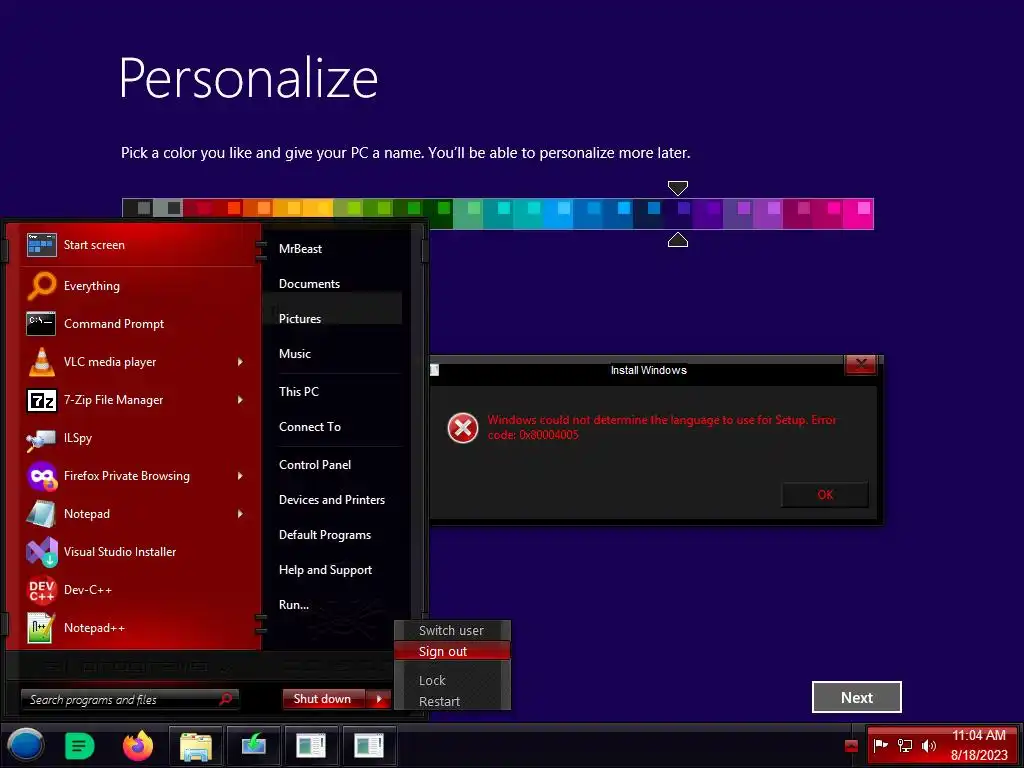
Task: Open the green notes app on taskbar
Action: pos(80,746)
